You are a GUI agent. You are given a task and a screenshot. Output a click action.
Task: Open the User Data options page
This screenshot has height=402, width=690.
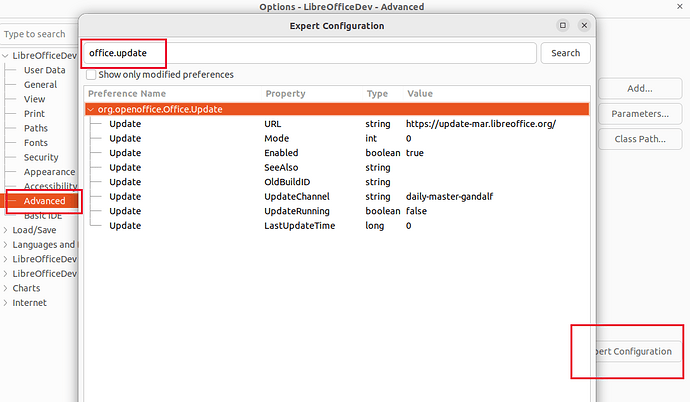(x=44, y=70)
